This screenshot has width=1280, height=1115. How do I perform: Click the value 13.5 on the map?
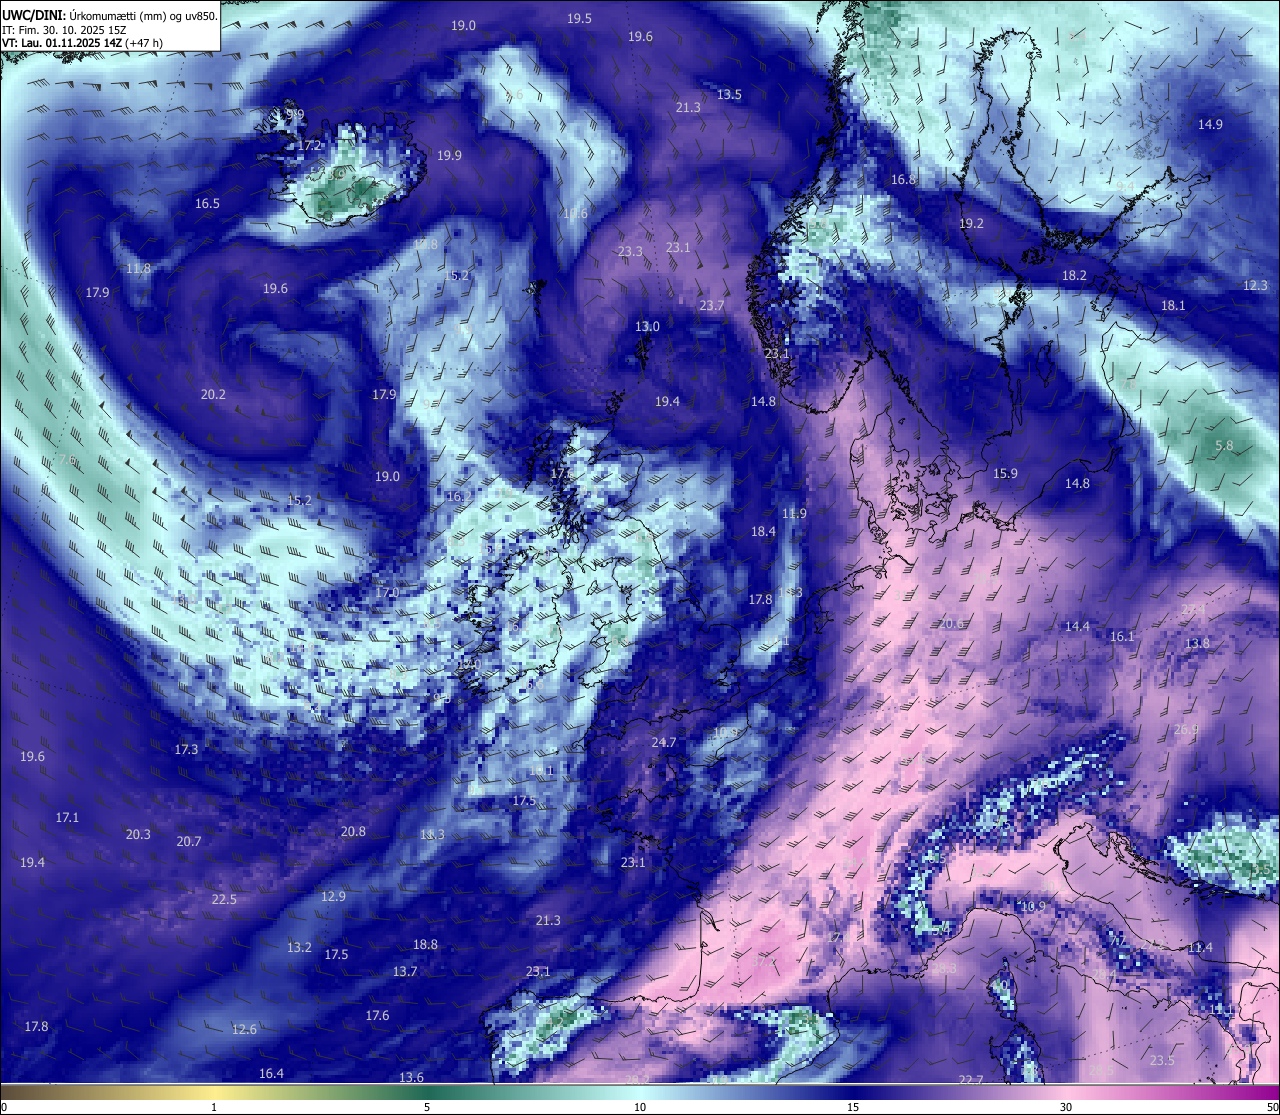click(729, 94)
